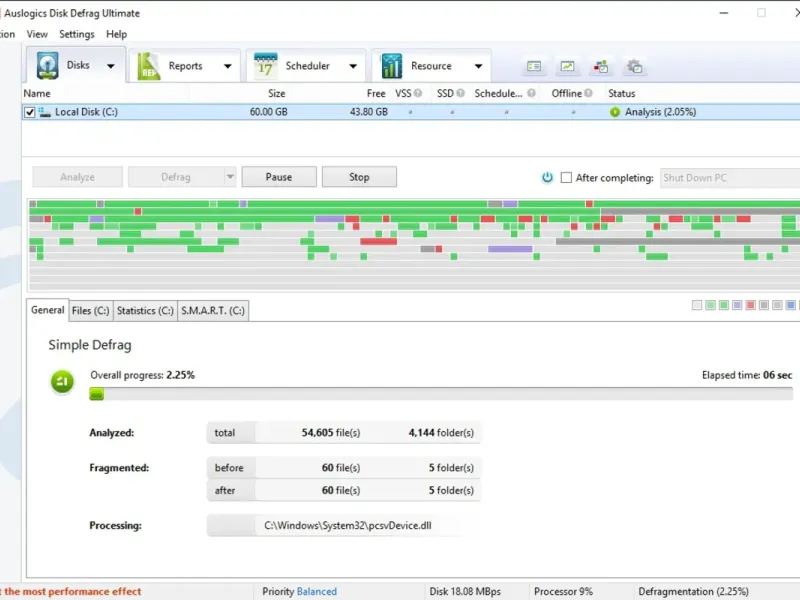Open the View menu
Image resolution: width=800 pixels, height=600 pixels.
click(37, 34)
